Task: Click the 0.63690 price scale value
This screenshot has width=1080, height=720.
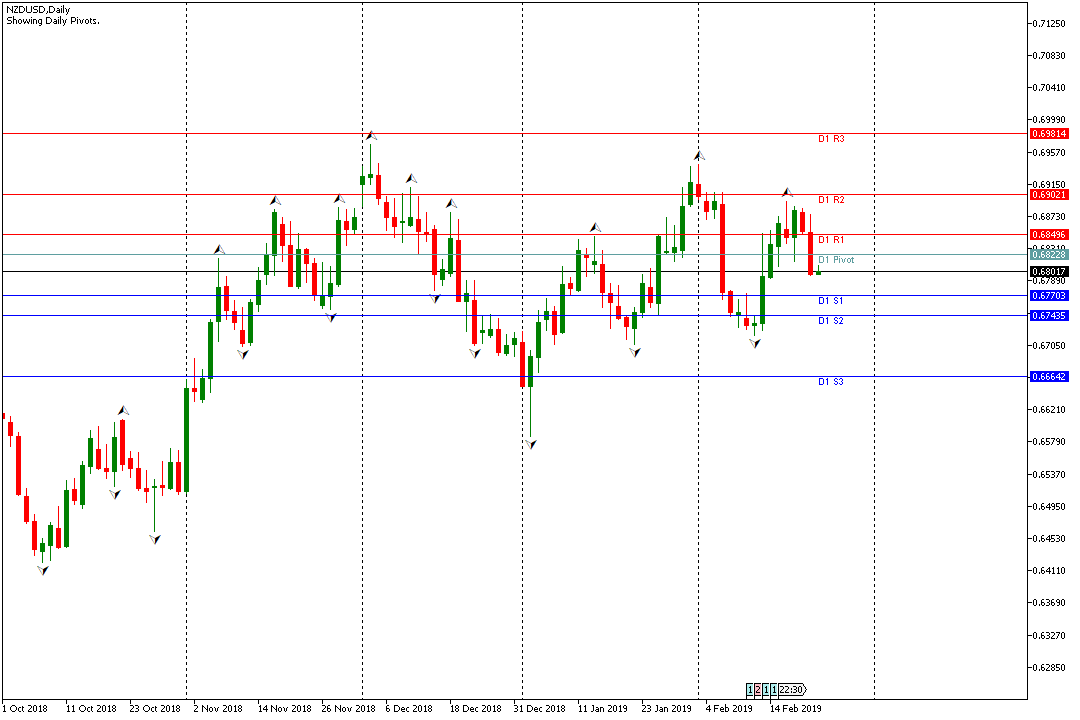Action: tap(1049, 603)
